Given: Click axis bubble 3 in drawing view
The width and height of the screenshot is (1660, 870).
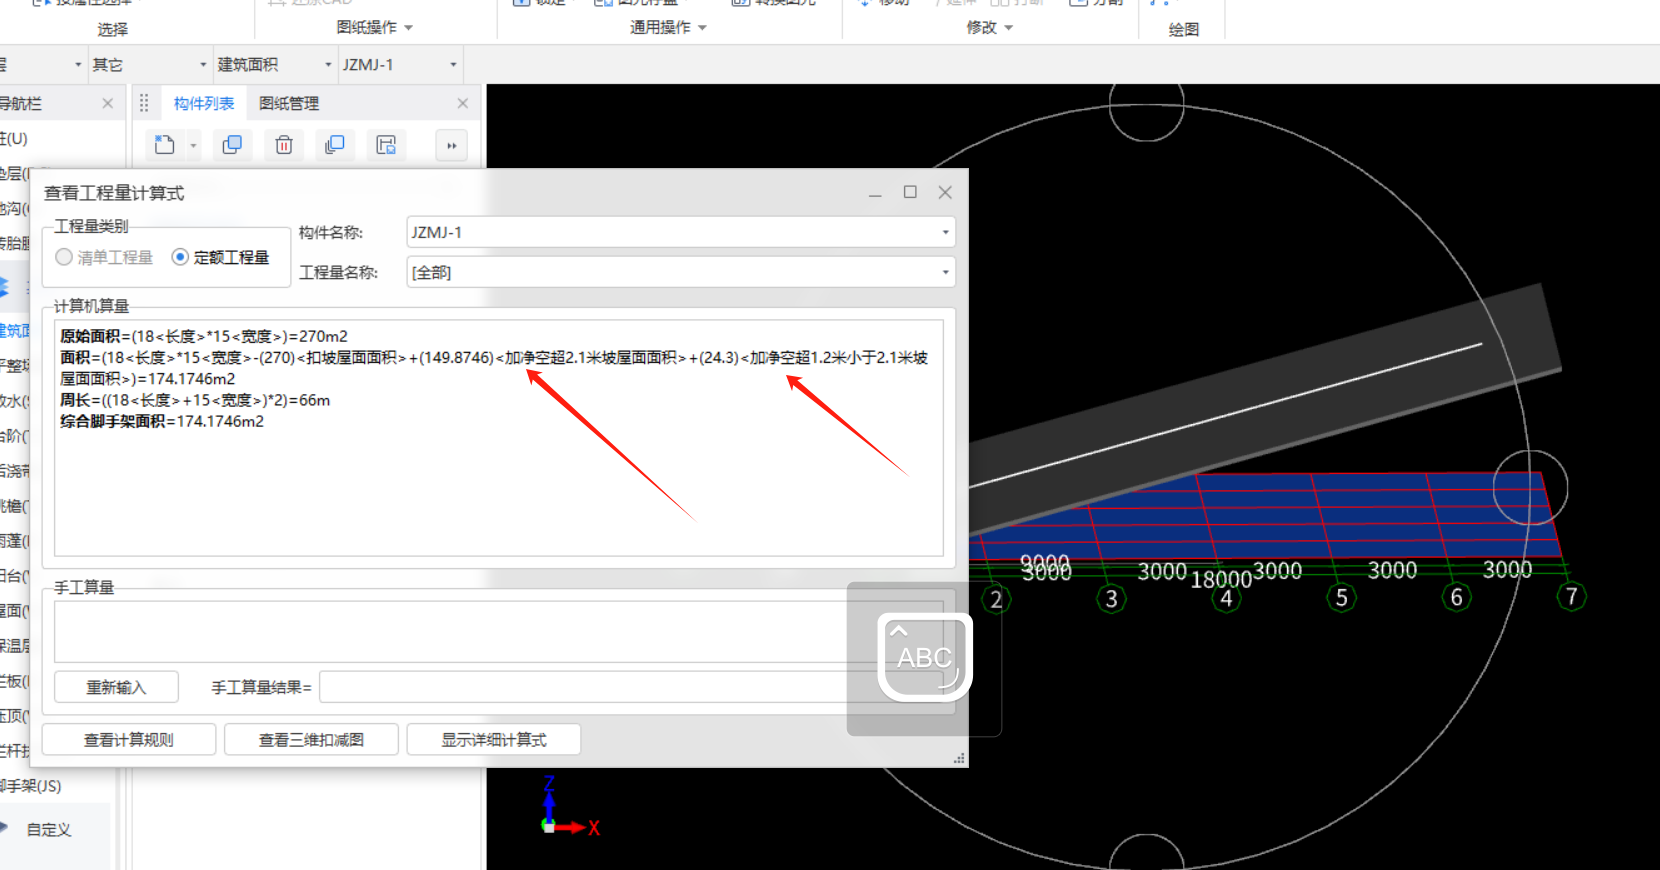Looking at the screenshot, I should pyautogui.click(x=1111, y=598).
